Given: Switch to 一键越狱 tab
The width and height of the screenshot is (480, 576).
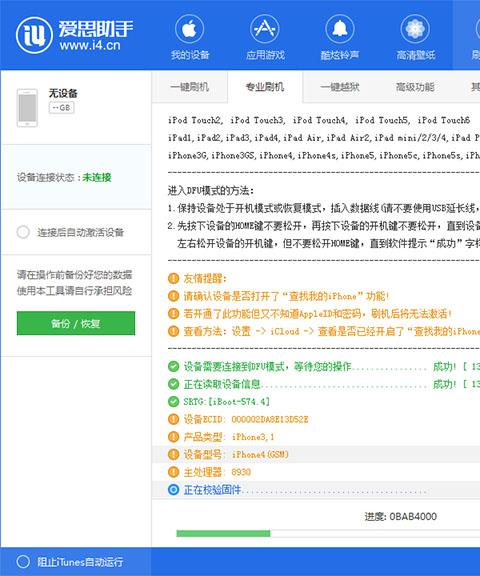Looking at the screenshot, I should pos(340,87).
